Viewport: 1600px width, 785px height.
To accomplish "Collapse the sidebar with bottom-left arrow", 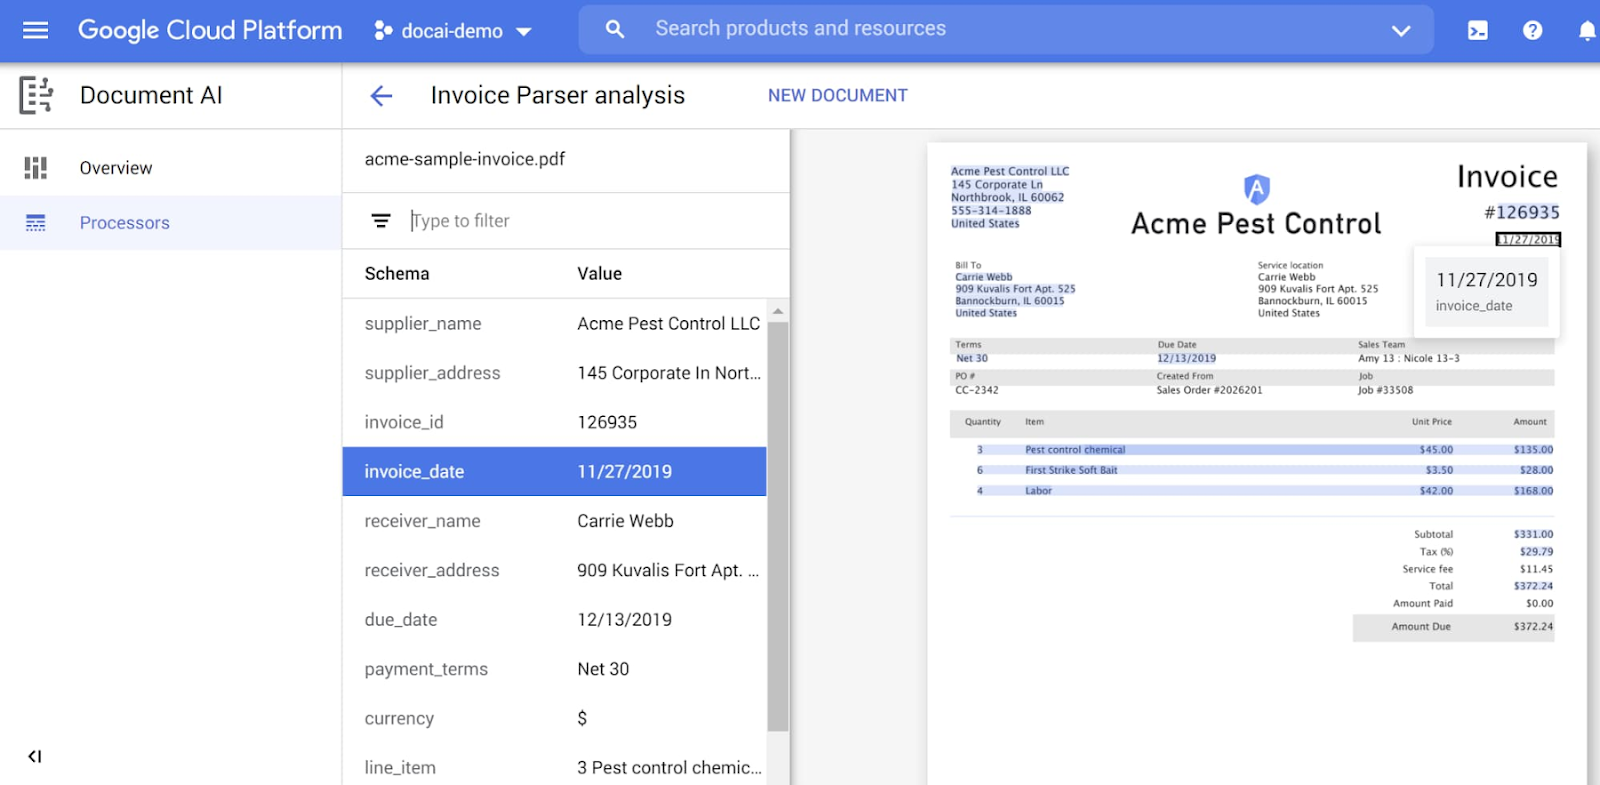I will tap(35, 756).
